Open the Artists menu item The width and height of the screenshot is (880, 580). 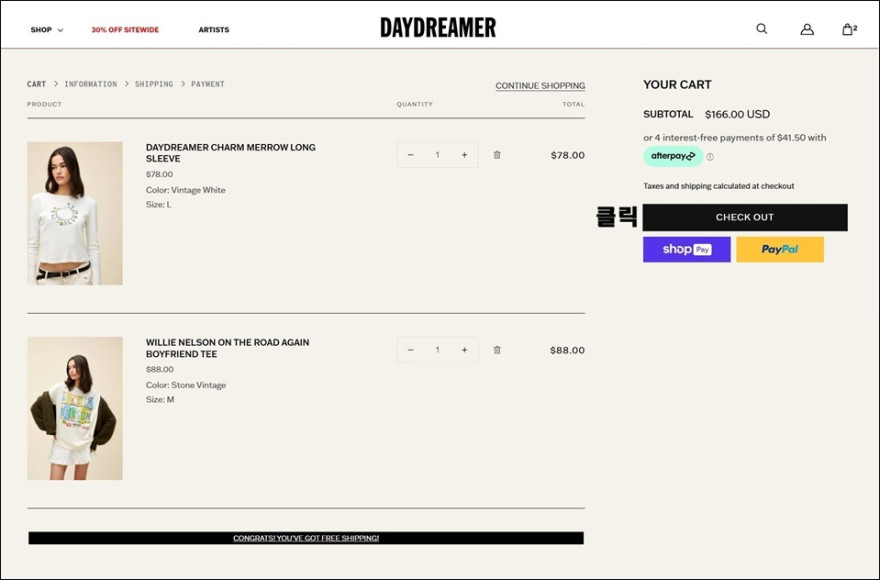[x=214, y=30]
